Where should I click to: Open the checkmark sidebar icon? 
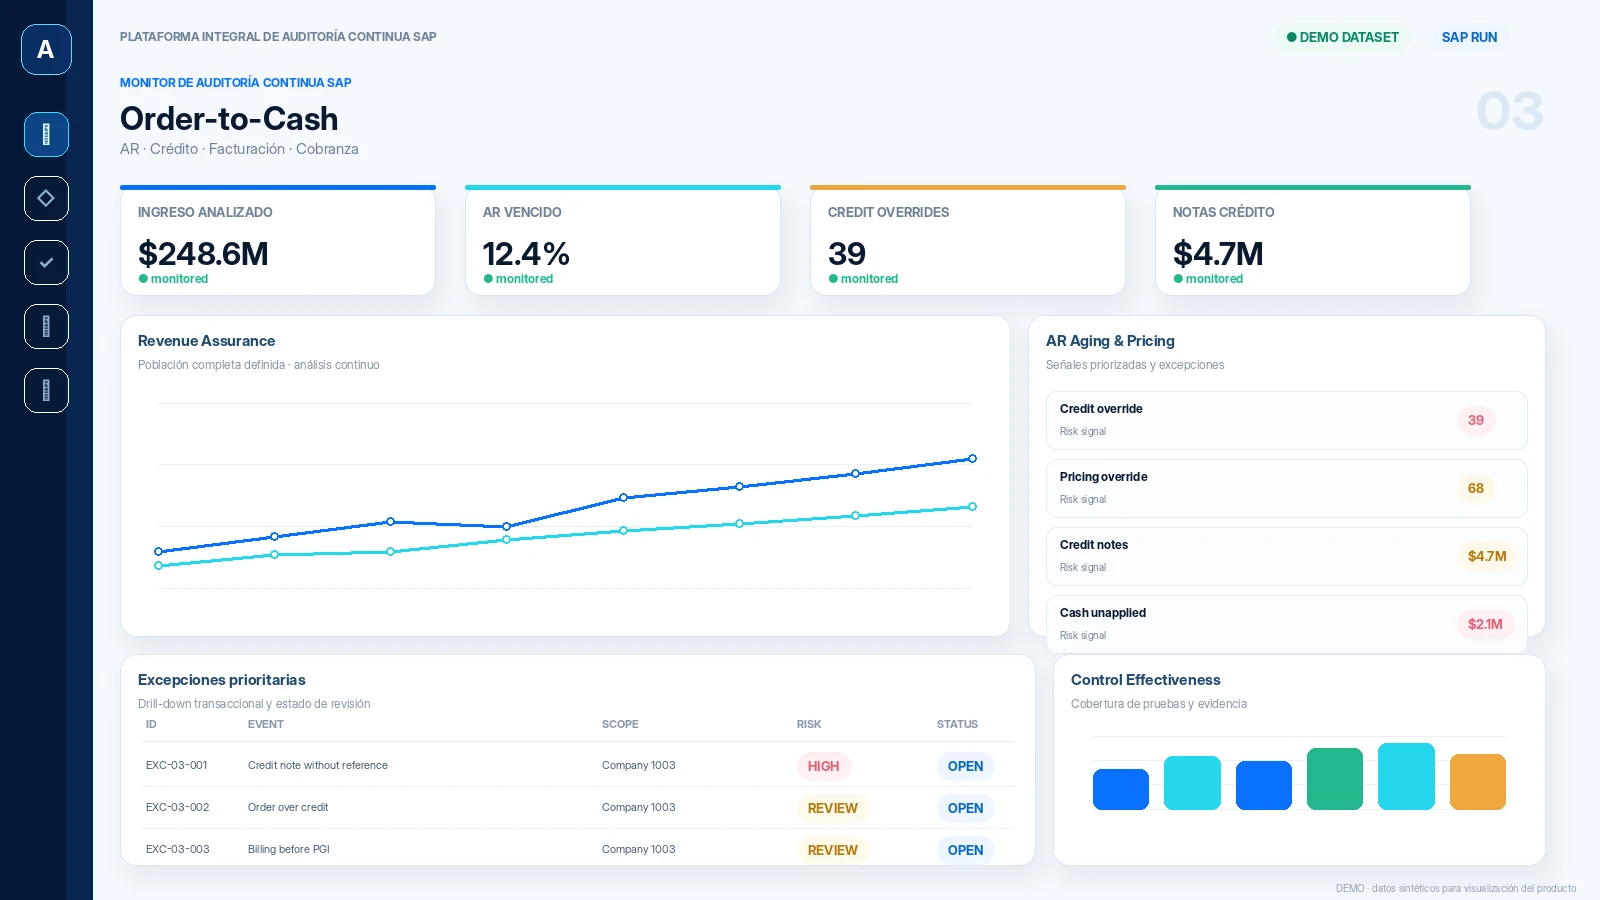click(x=46, y=262)
